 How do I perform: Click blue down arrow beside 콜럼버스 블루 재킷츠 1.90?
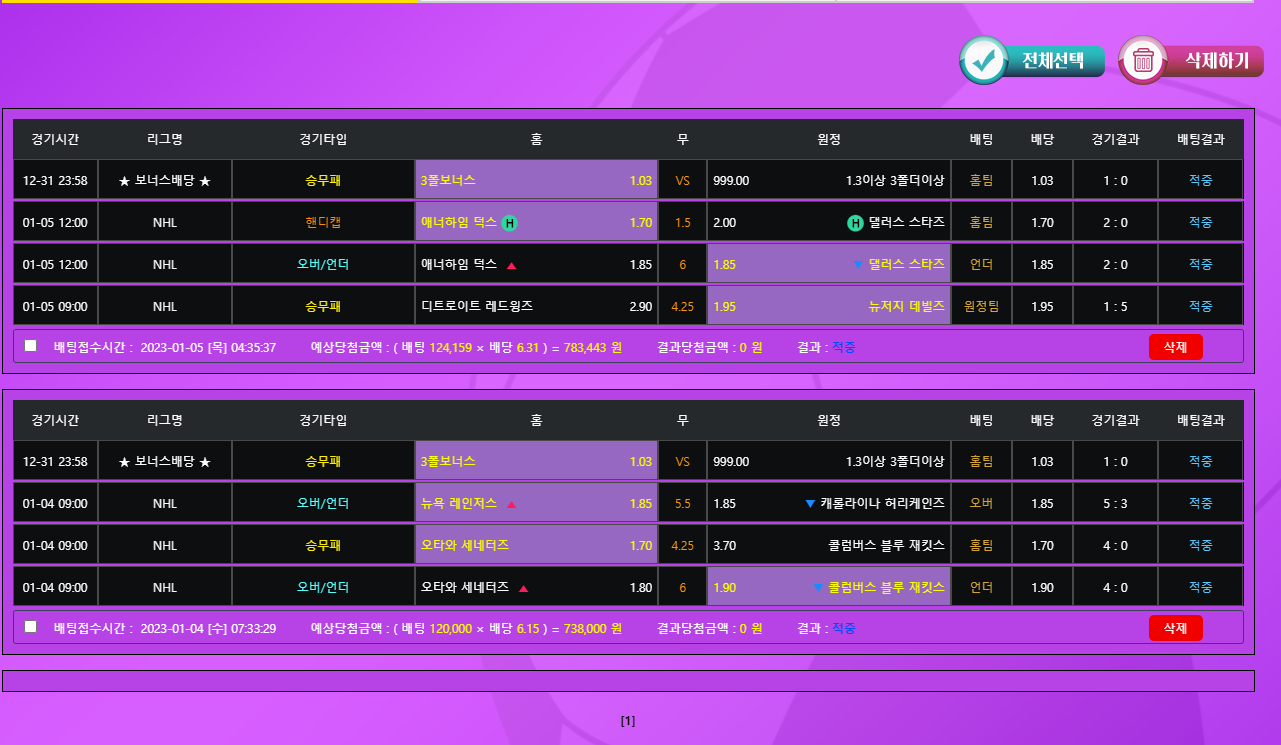818,588
